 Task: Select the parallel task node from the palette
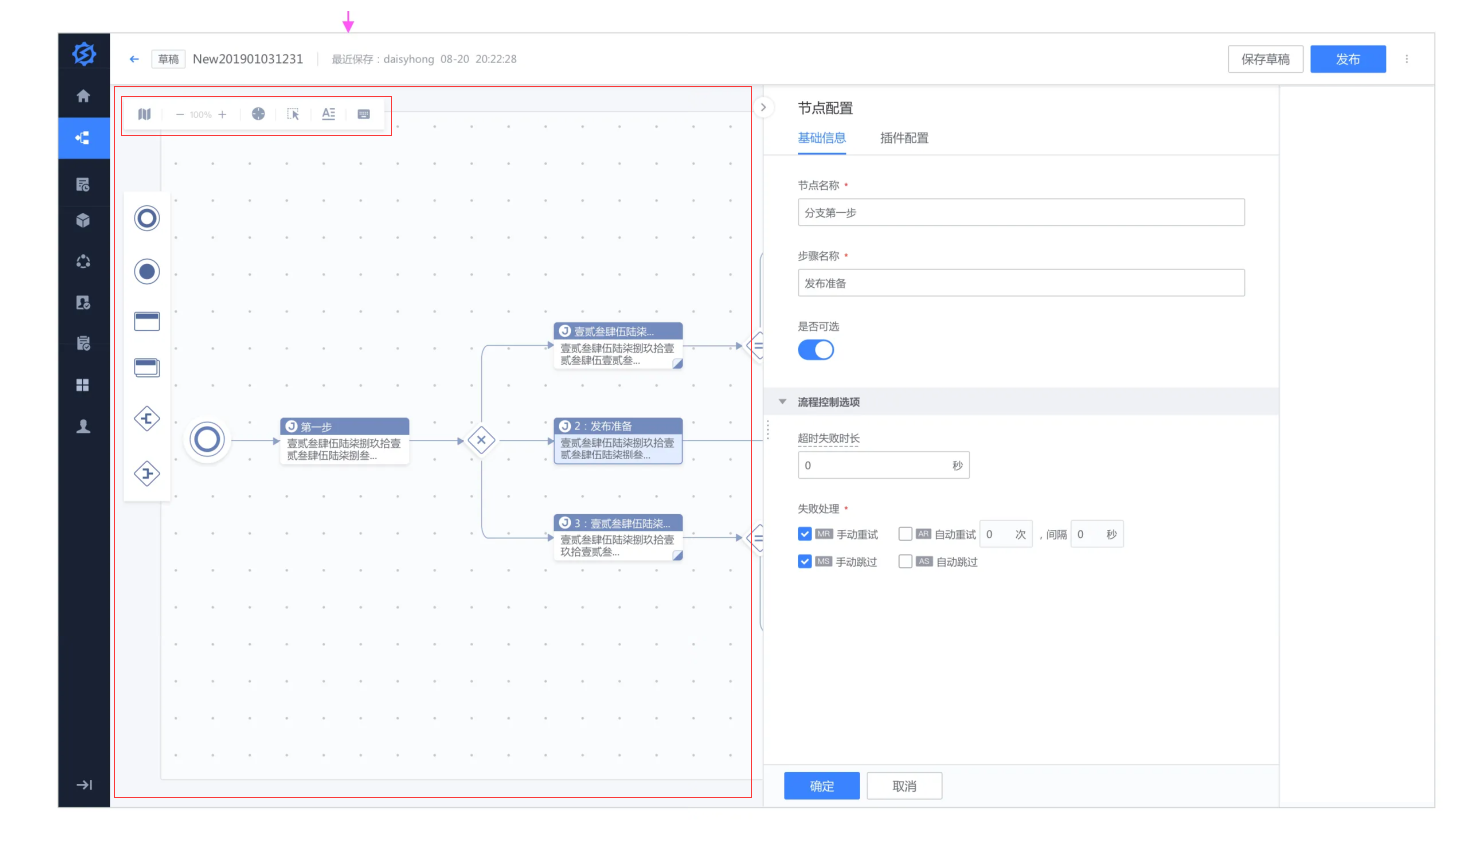147,368
